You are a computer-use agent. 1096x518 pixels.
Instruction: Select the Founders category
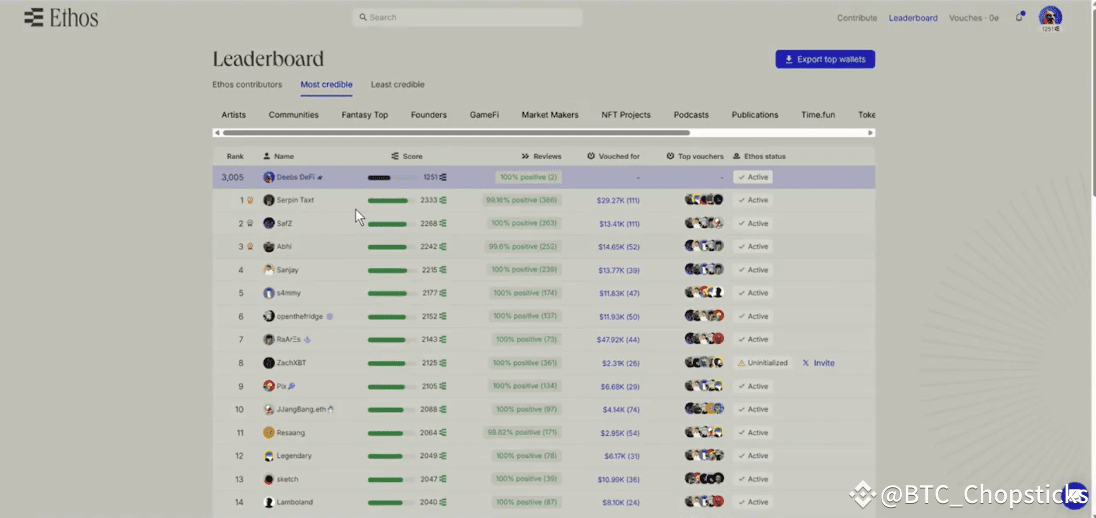[428, 115]
